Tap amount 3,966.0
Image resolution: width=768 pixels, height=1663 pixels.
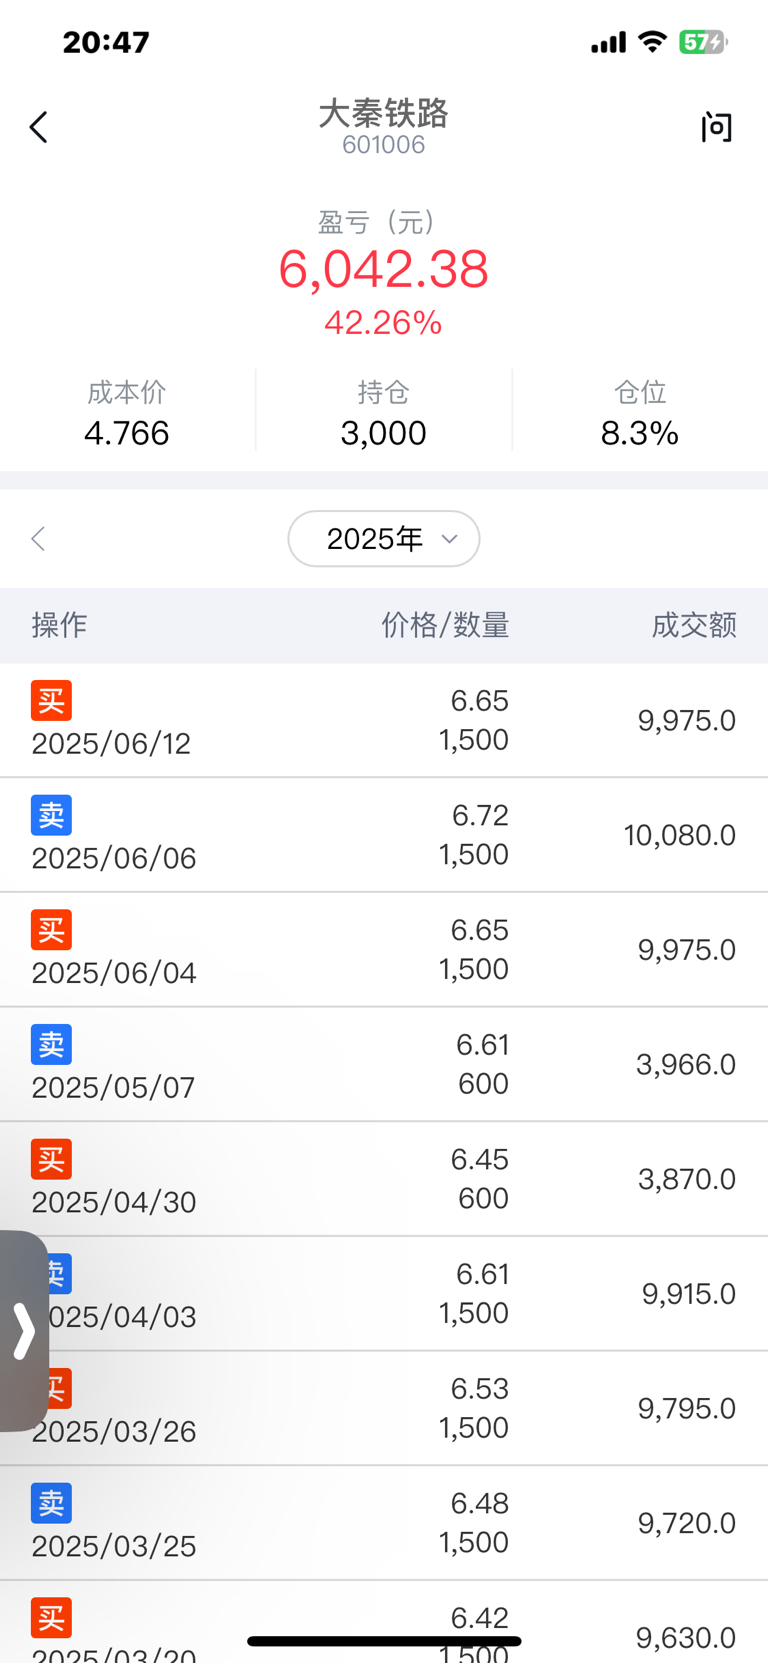coord(686,1064)
